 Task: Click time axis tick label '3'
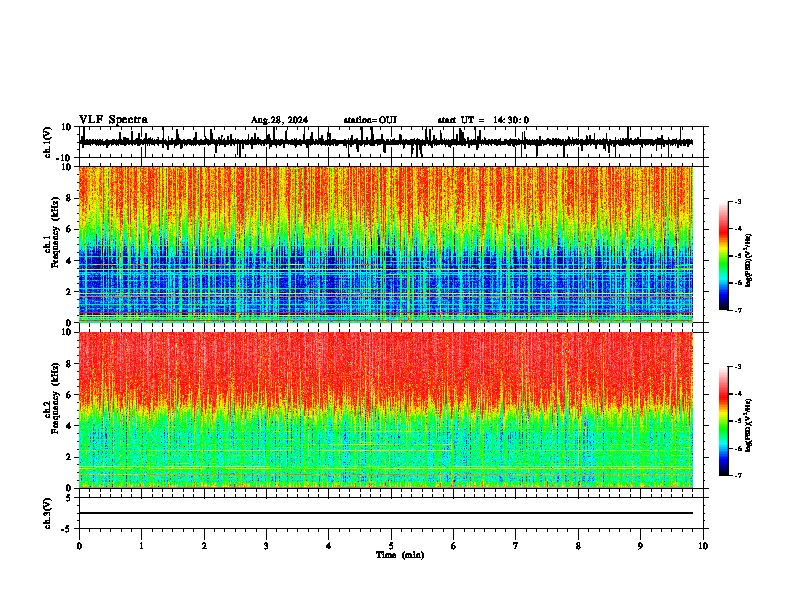click(x=266, y=546)
